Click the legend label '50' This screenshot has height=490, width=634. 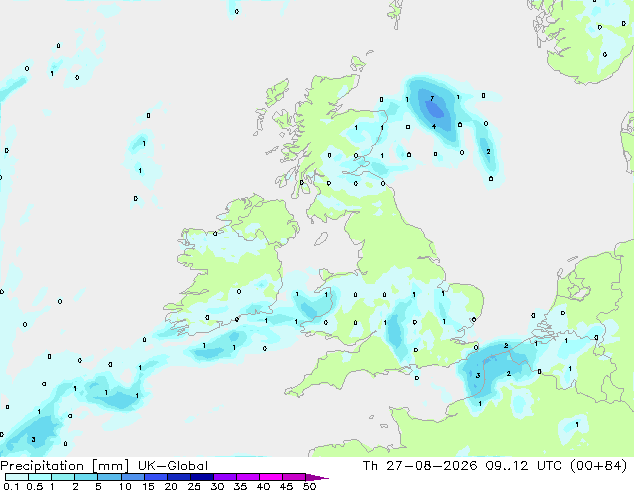309,486
